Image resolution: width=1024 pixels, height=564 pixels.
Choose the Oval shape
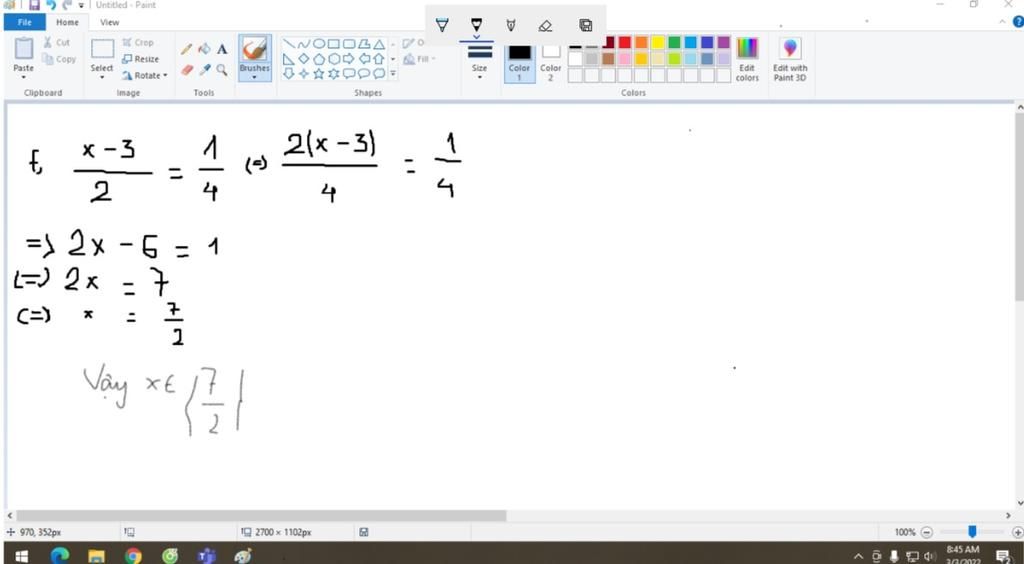point(319,44)
